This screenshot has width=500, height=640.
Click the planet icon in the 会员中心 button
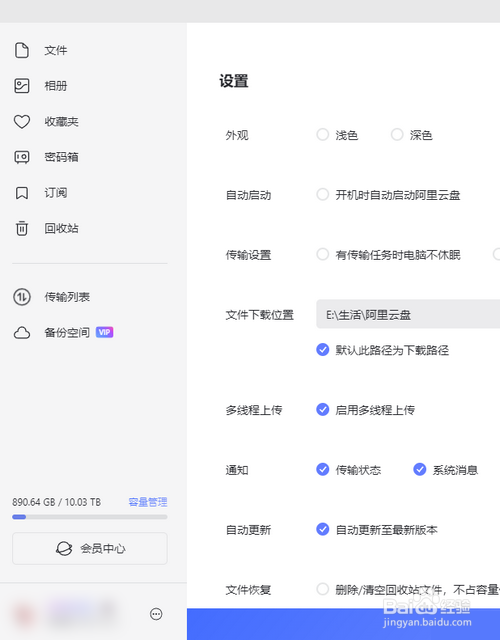click(x=64, y=548)
